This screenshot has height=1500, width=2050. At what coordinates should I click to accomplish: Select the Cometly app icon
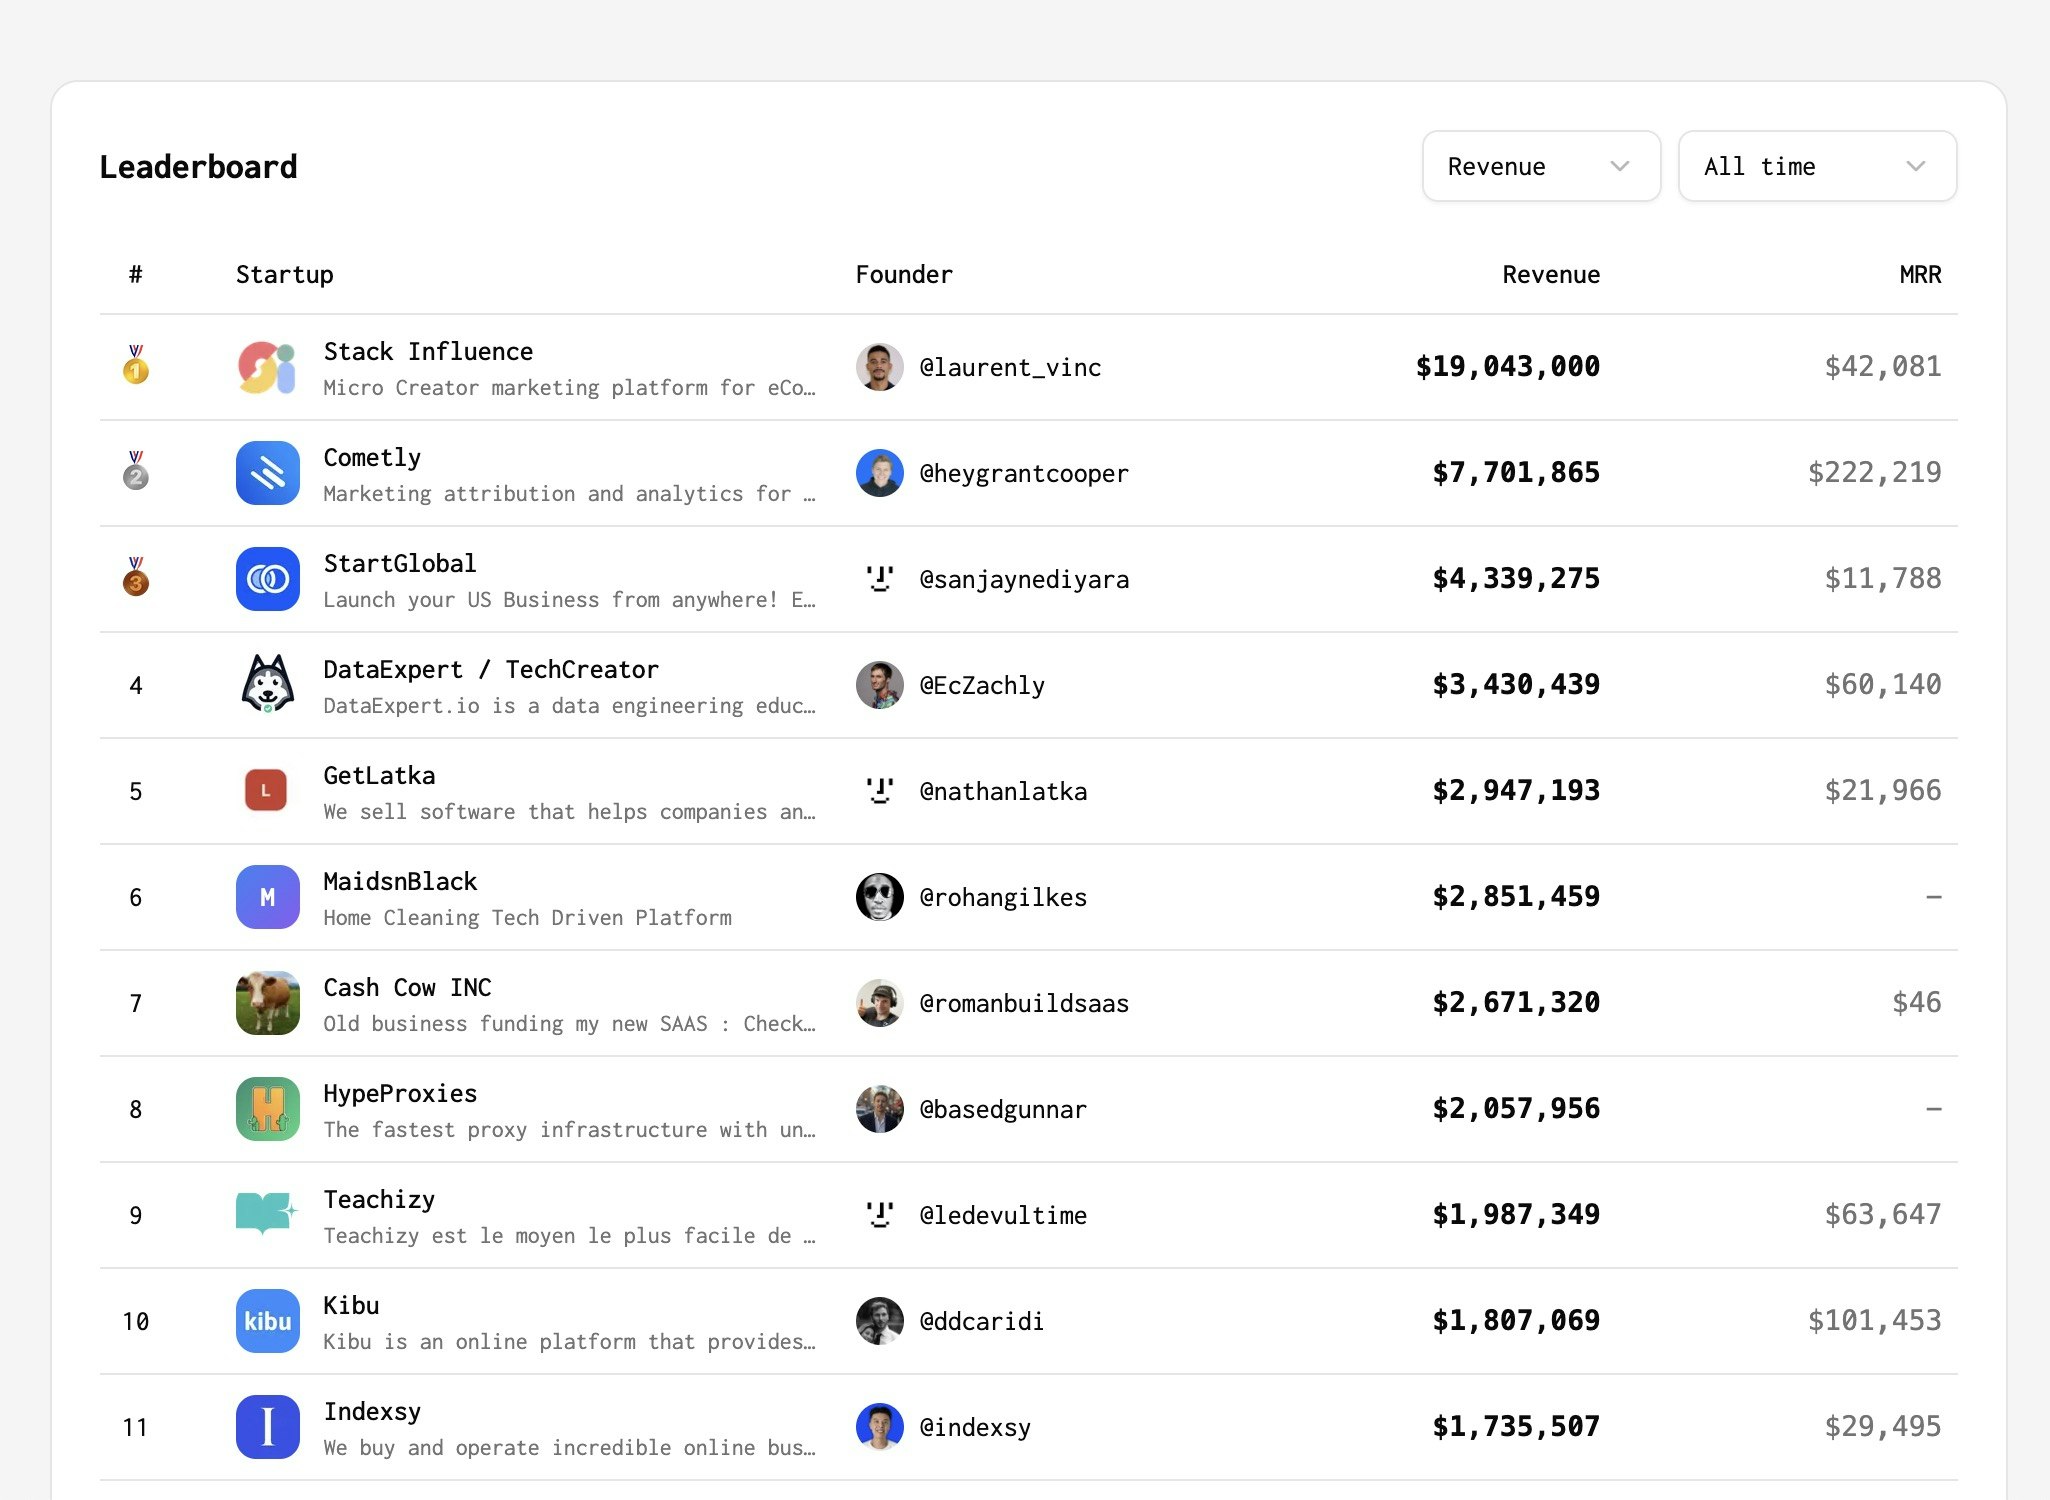(266, 473)
